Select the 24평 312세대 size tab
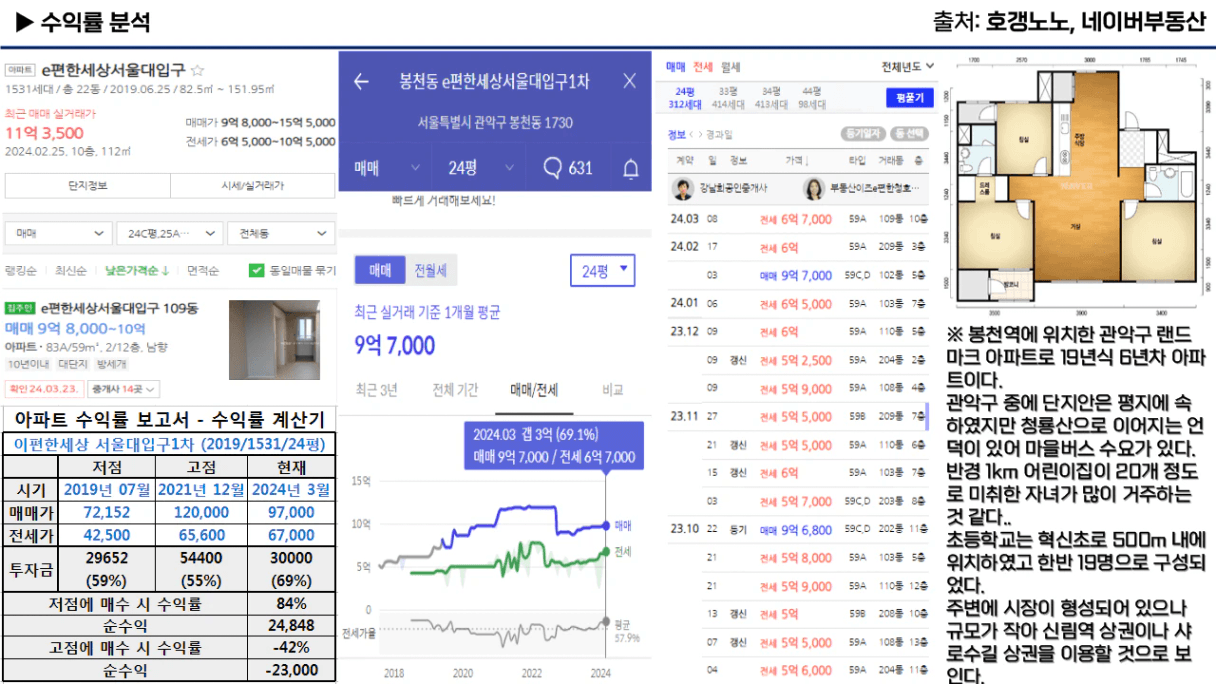This screenshot has width=1216, height=684. 686,97
